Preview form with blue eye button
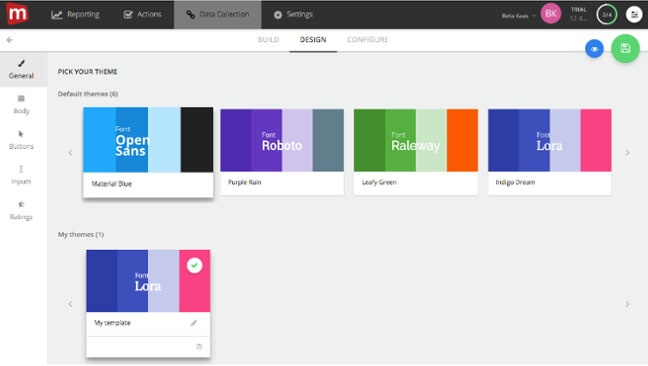Image resolution: width=648 pixels, height=366 pixels. 594,49
